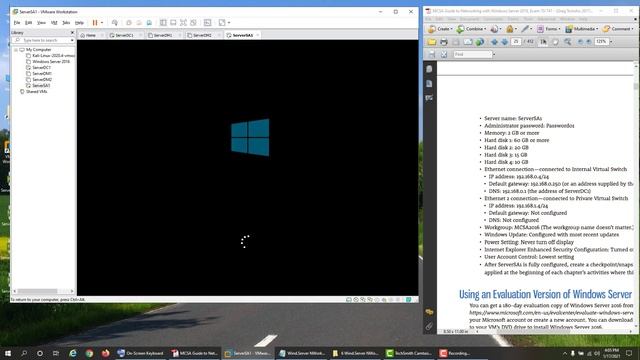The width and height of the screenshot is (640, 360).
Task: Open the Bookmarks panel icon in PDF sidebar
Action: 429,84
